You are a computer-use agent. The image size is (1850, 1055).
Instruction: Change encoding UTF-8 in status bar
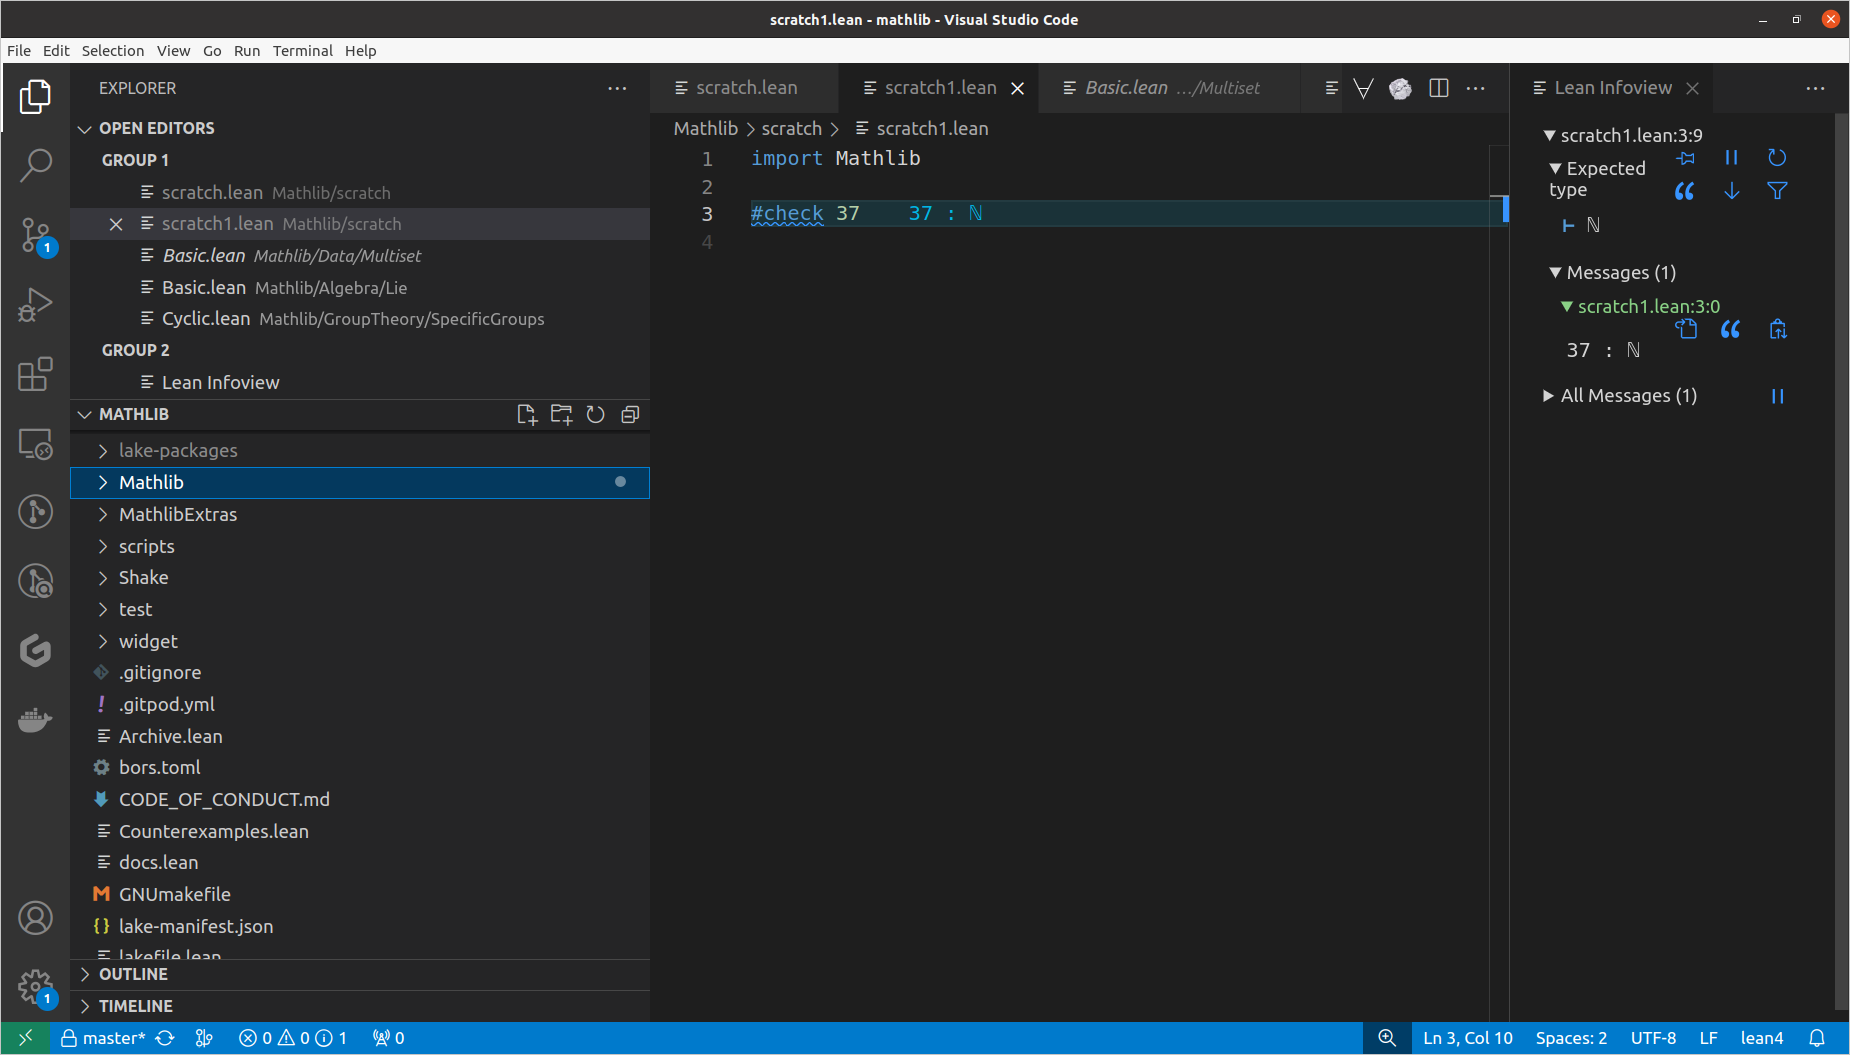pyautogui.click(x=1653, y=1038)
